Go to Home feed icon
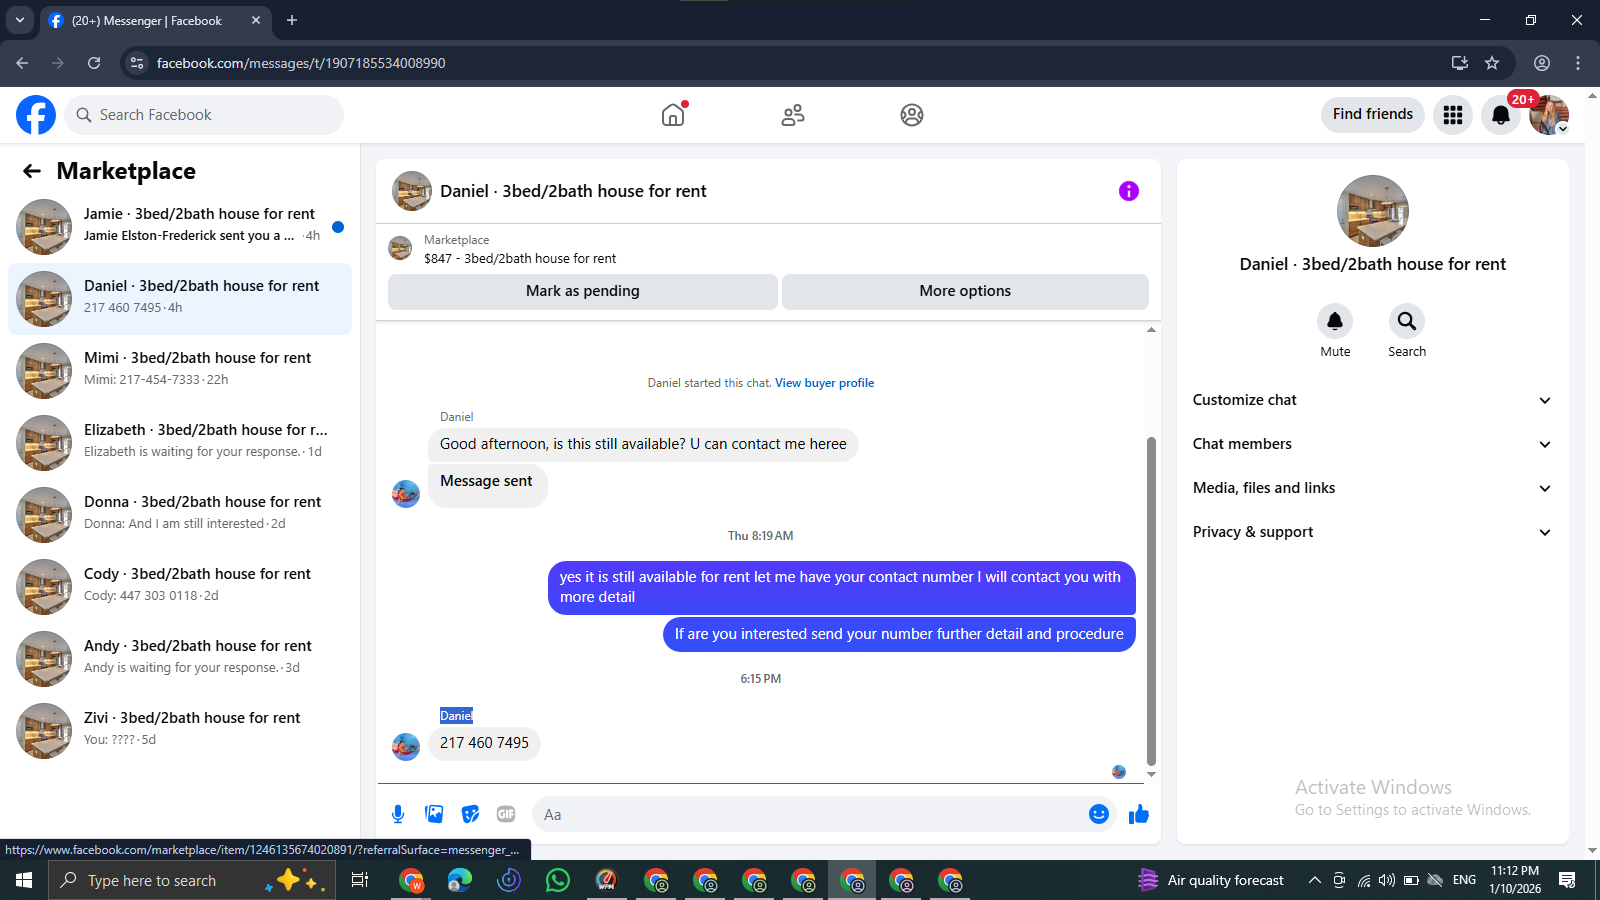Screen dimensions: 1600x900 point(673,115)
